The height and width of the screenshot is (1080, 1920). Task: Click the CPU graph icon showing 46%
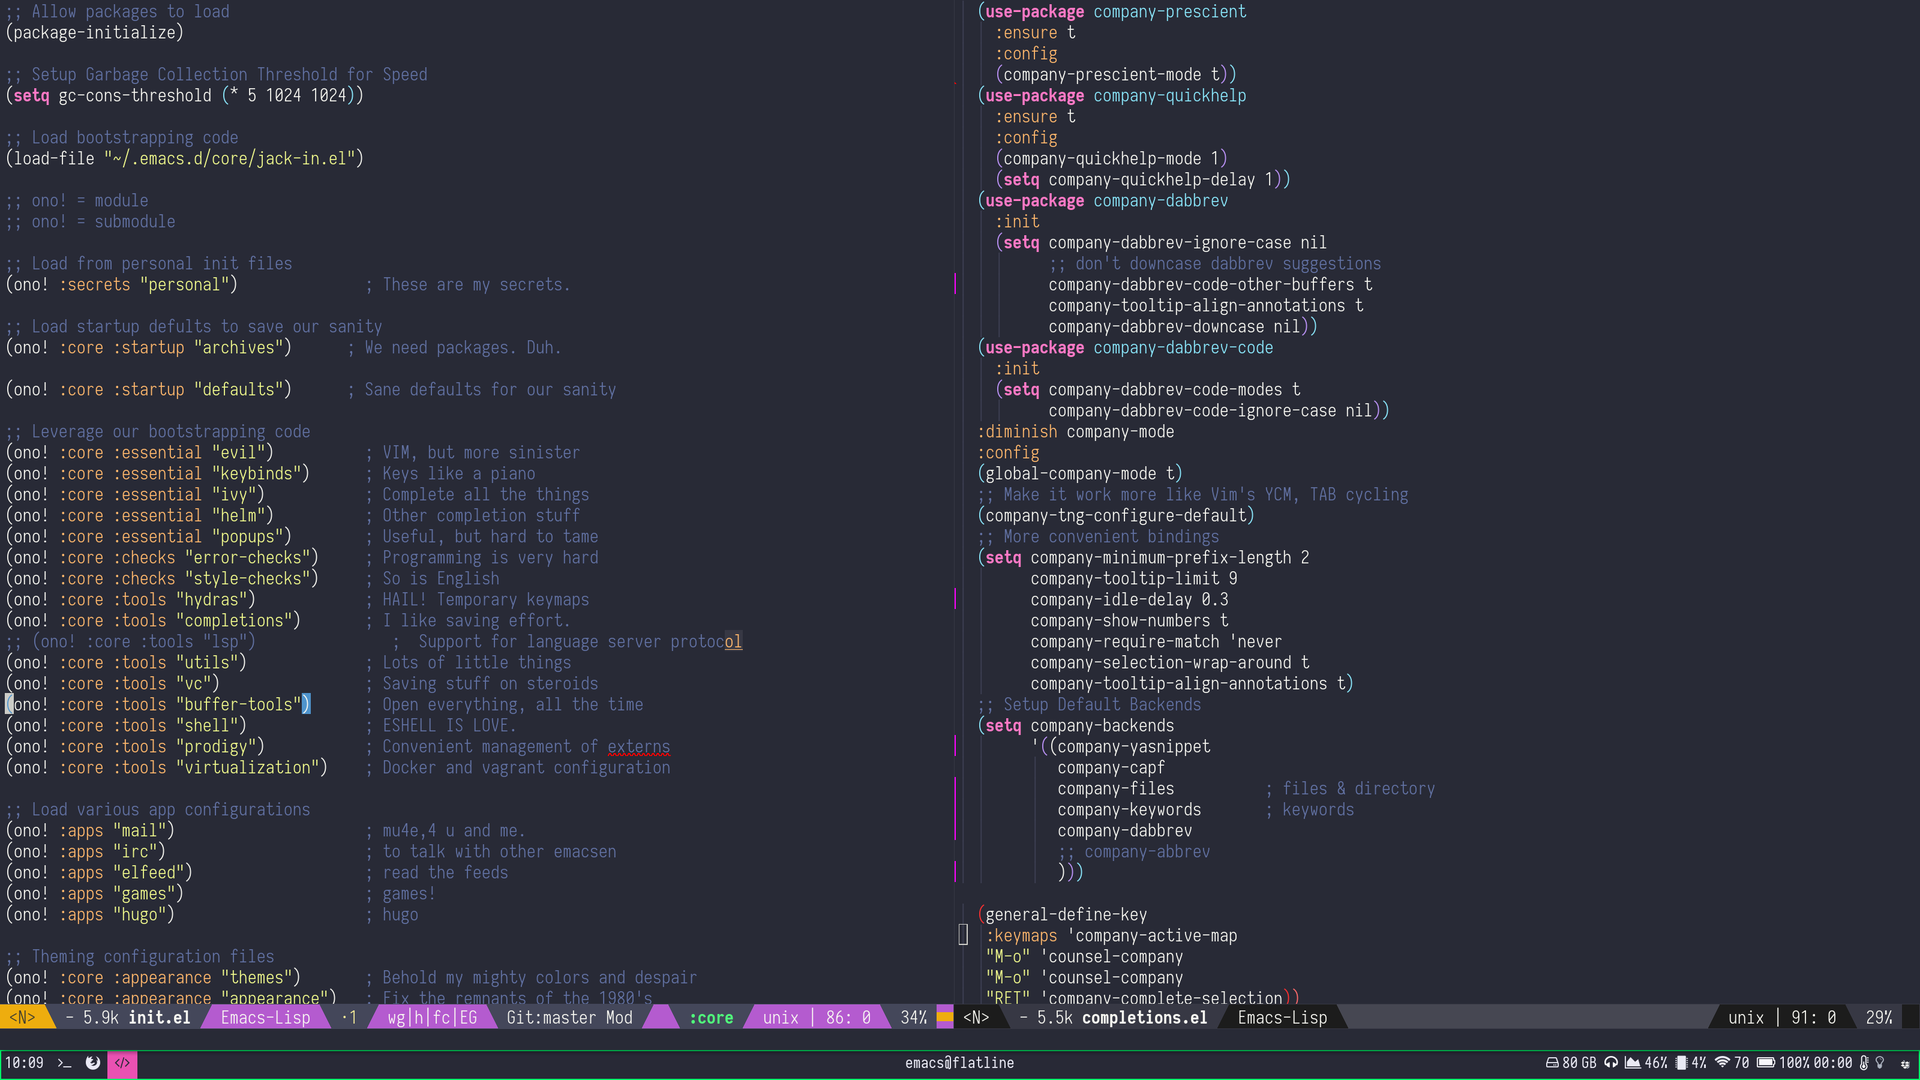pos(1632,1063)
